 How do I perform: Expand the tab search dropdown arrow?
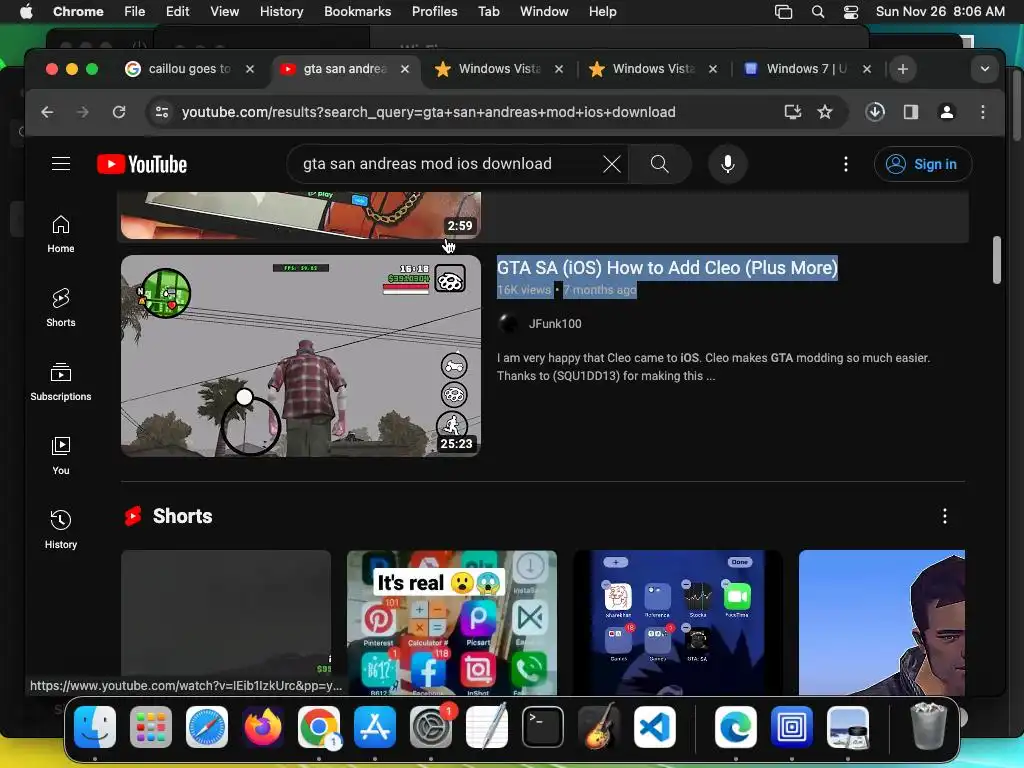click(985, 69)
